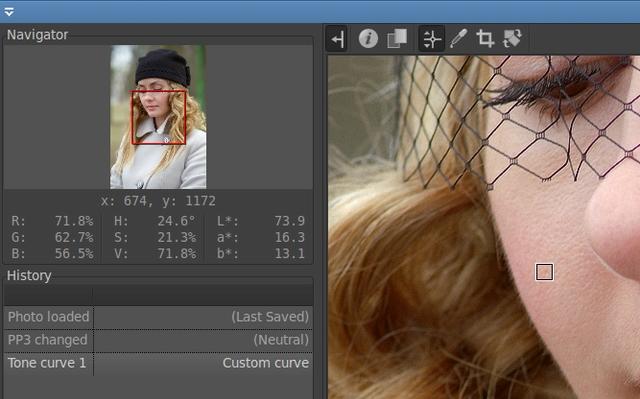640x399 pixels.
Task: Click the B: 56.5% value readout
Action: tap(52, 254)
